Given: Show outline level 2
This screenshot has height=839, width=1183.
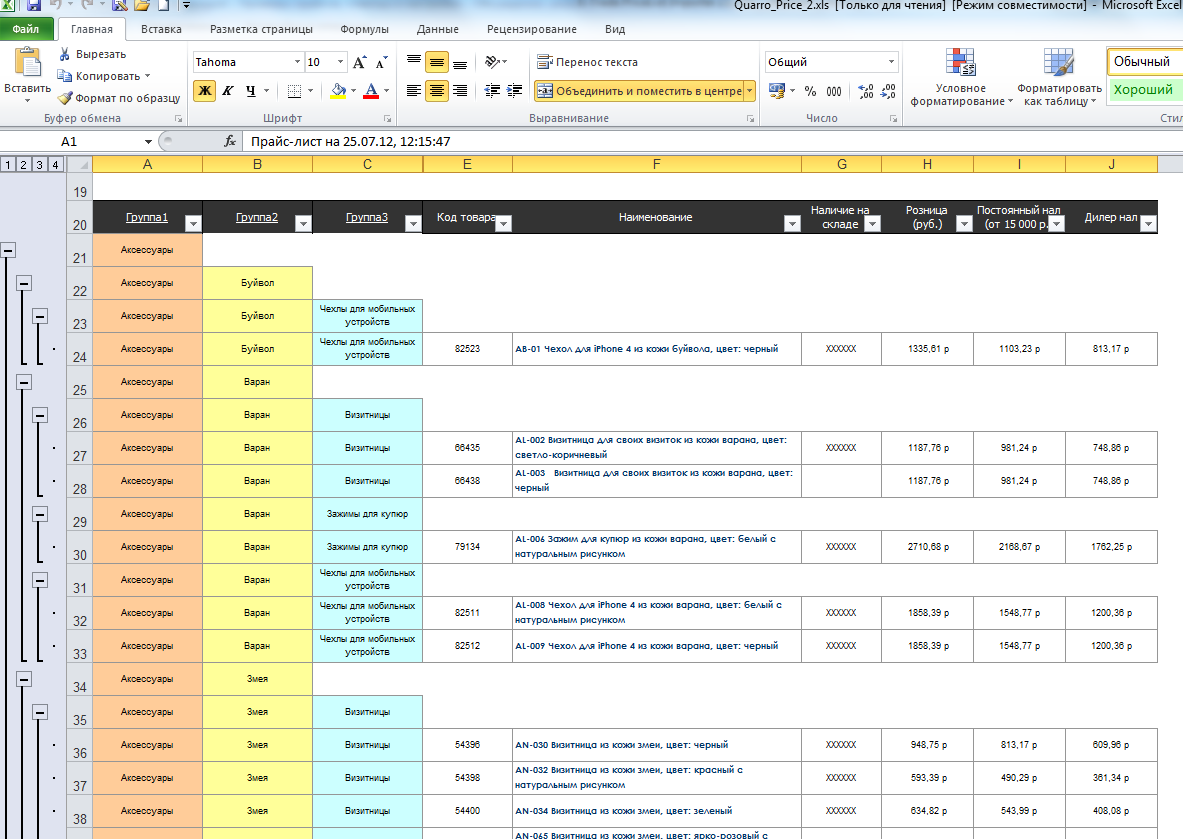Looking at the screenshot, I should click(23, 164).
